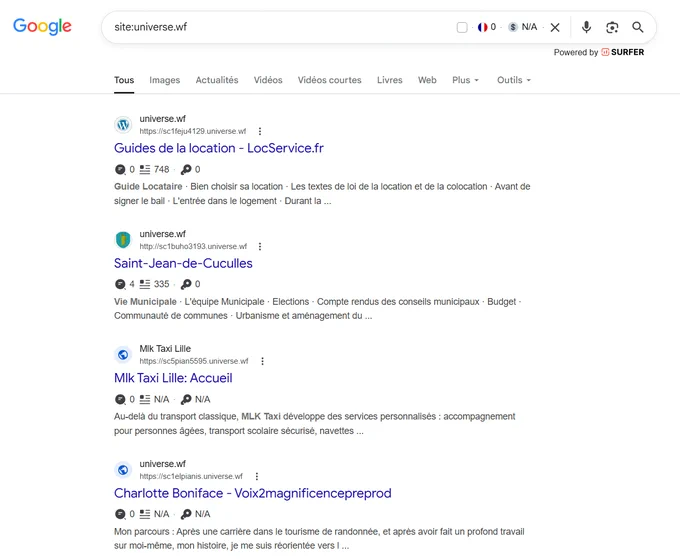Expand the Outils dropdown
This screenshot has width=680, height=559.
[514, 80]
